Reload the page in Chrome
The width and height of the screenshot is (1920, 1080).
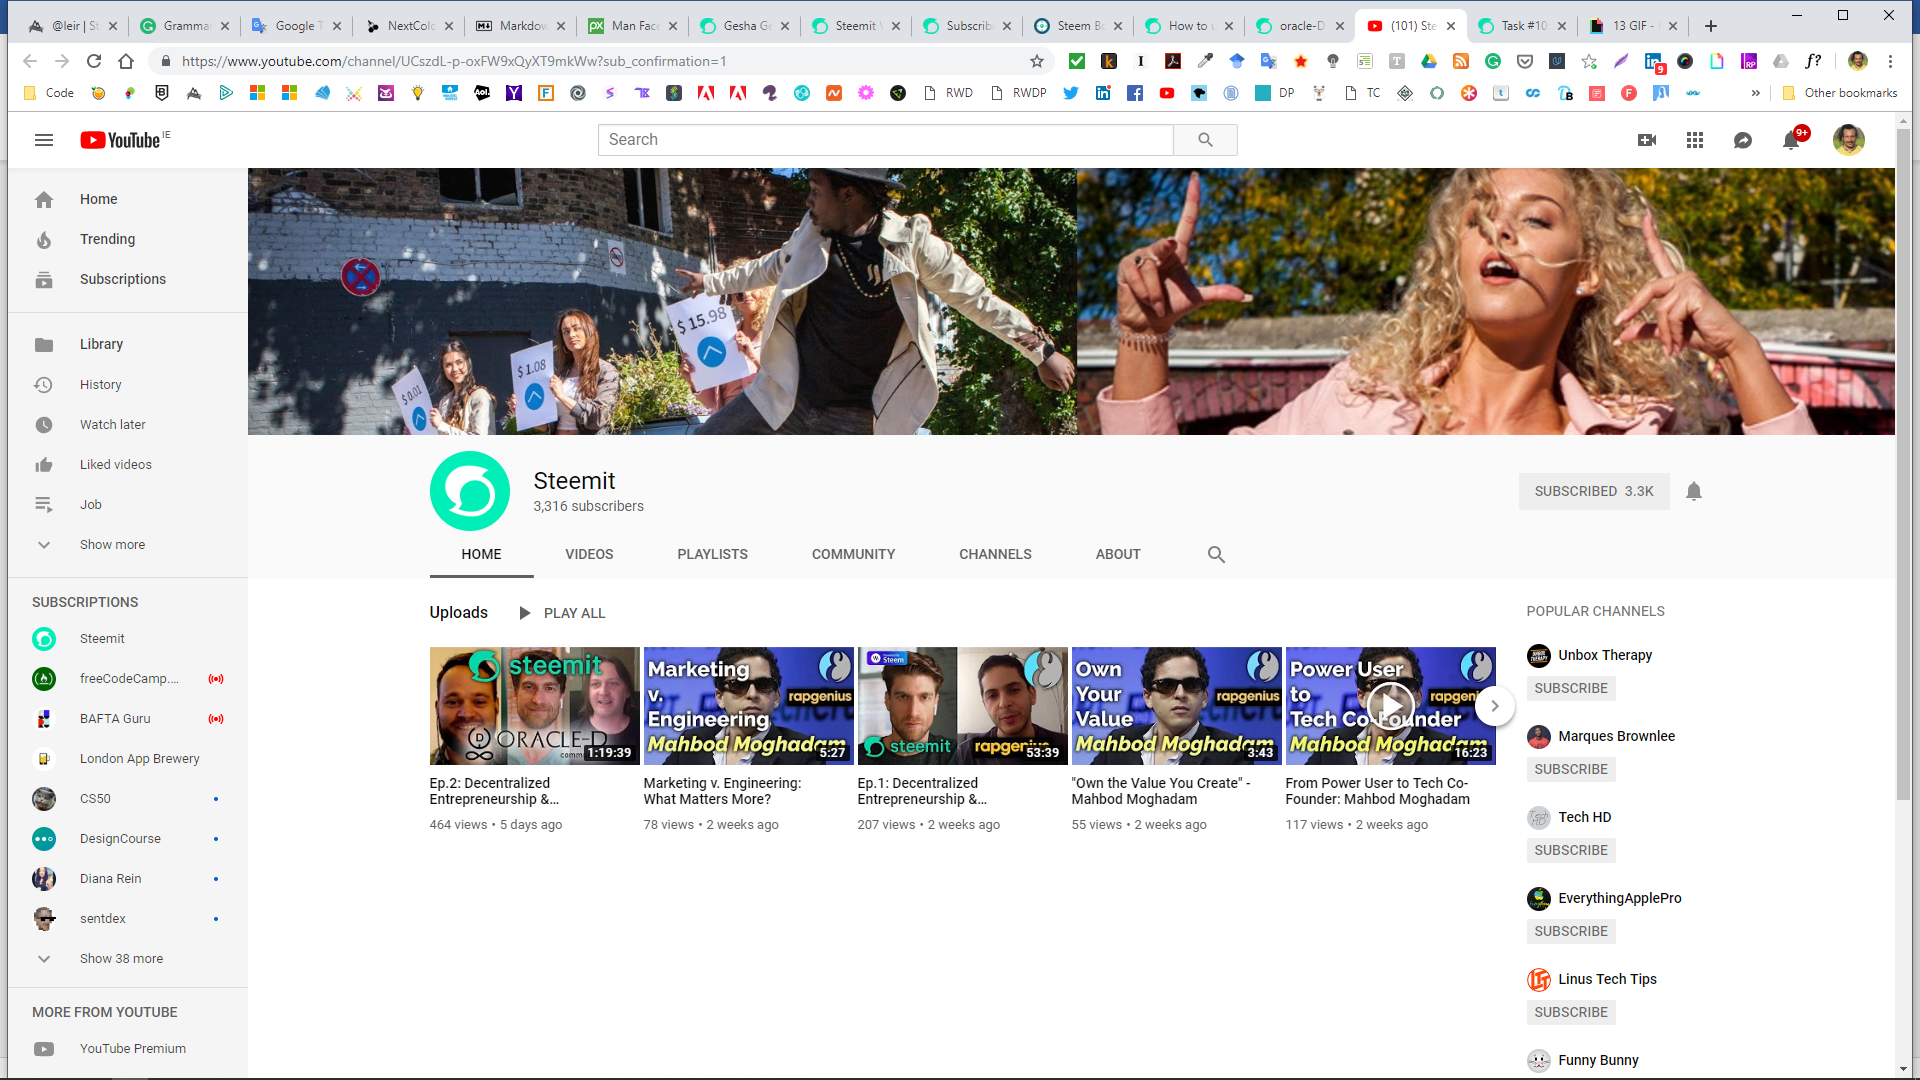94,61
